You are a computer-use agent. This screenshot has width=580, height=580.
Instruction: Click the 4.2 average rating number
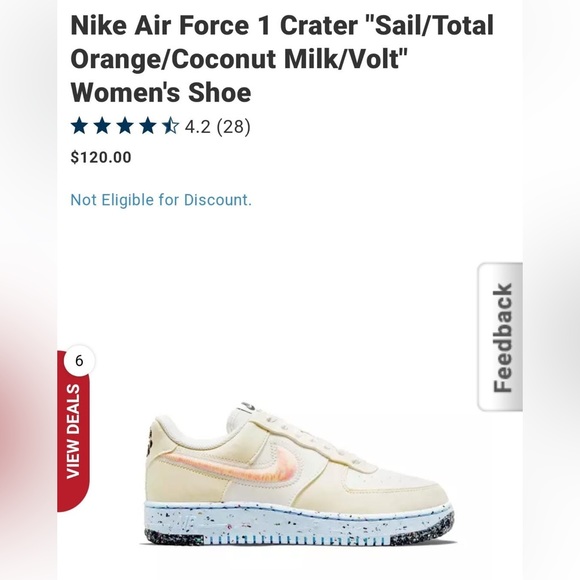click(x=198, y=127)
